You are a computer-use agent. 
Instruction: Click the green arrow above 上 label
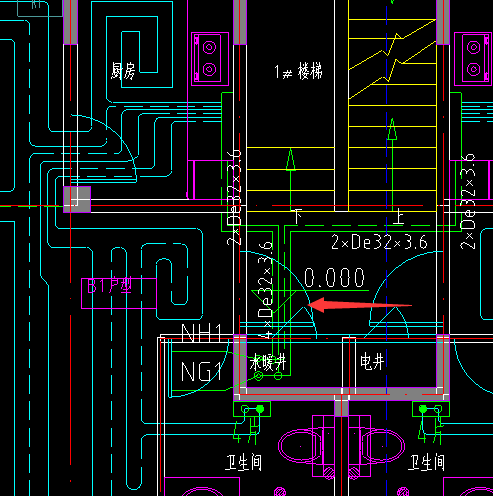392,164
